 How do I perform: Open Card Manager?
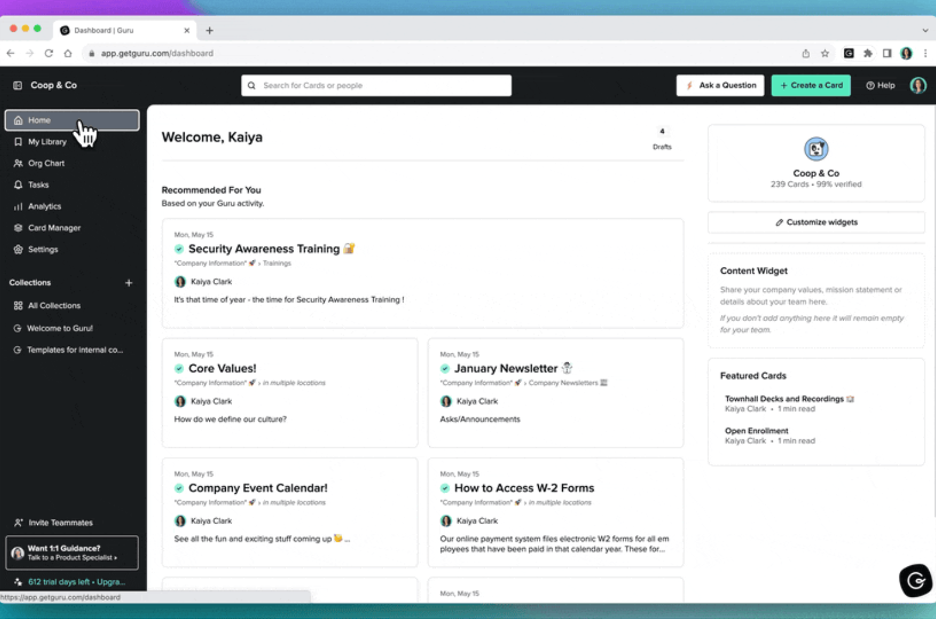click(x=54, y=228)
